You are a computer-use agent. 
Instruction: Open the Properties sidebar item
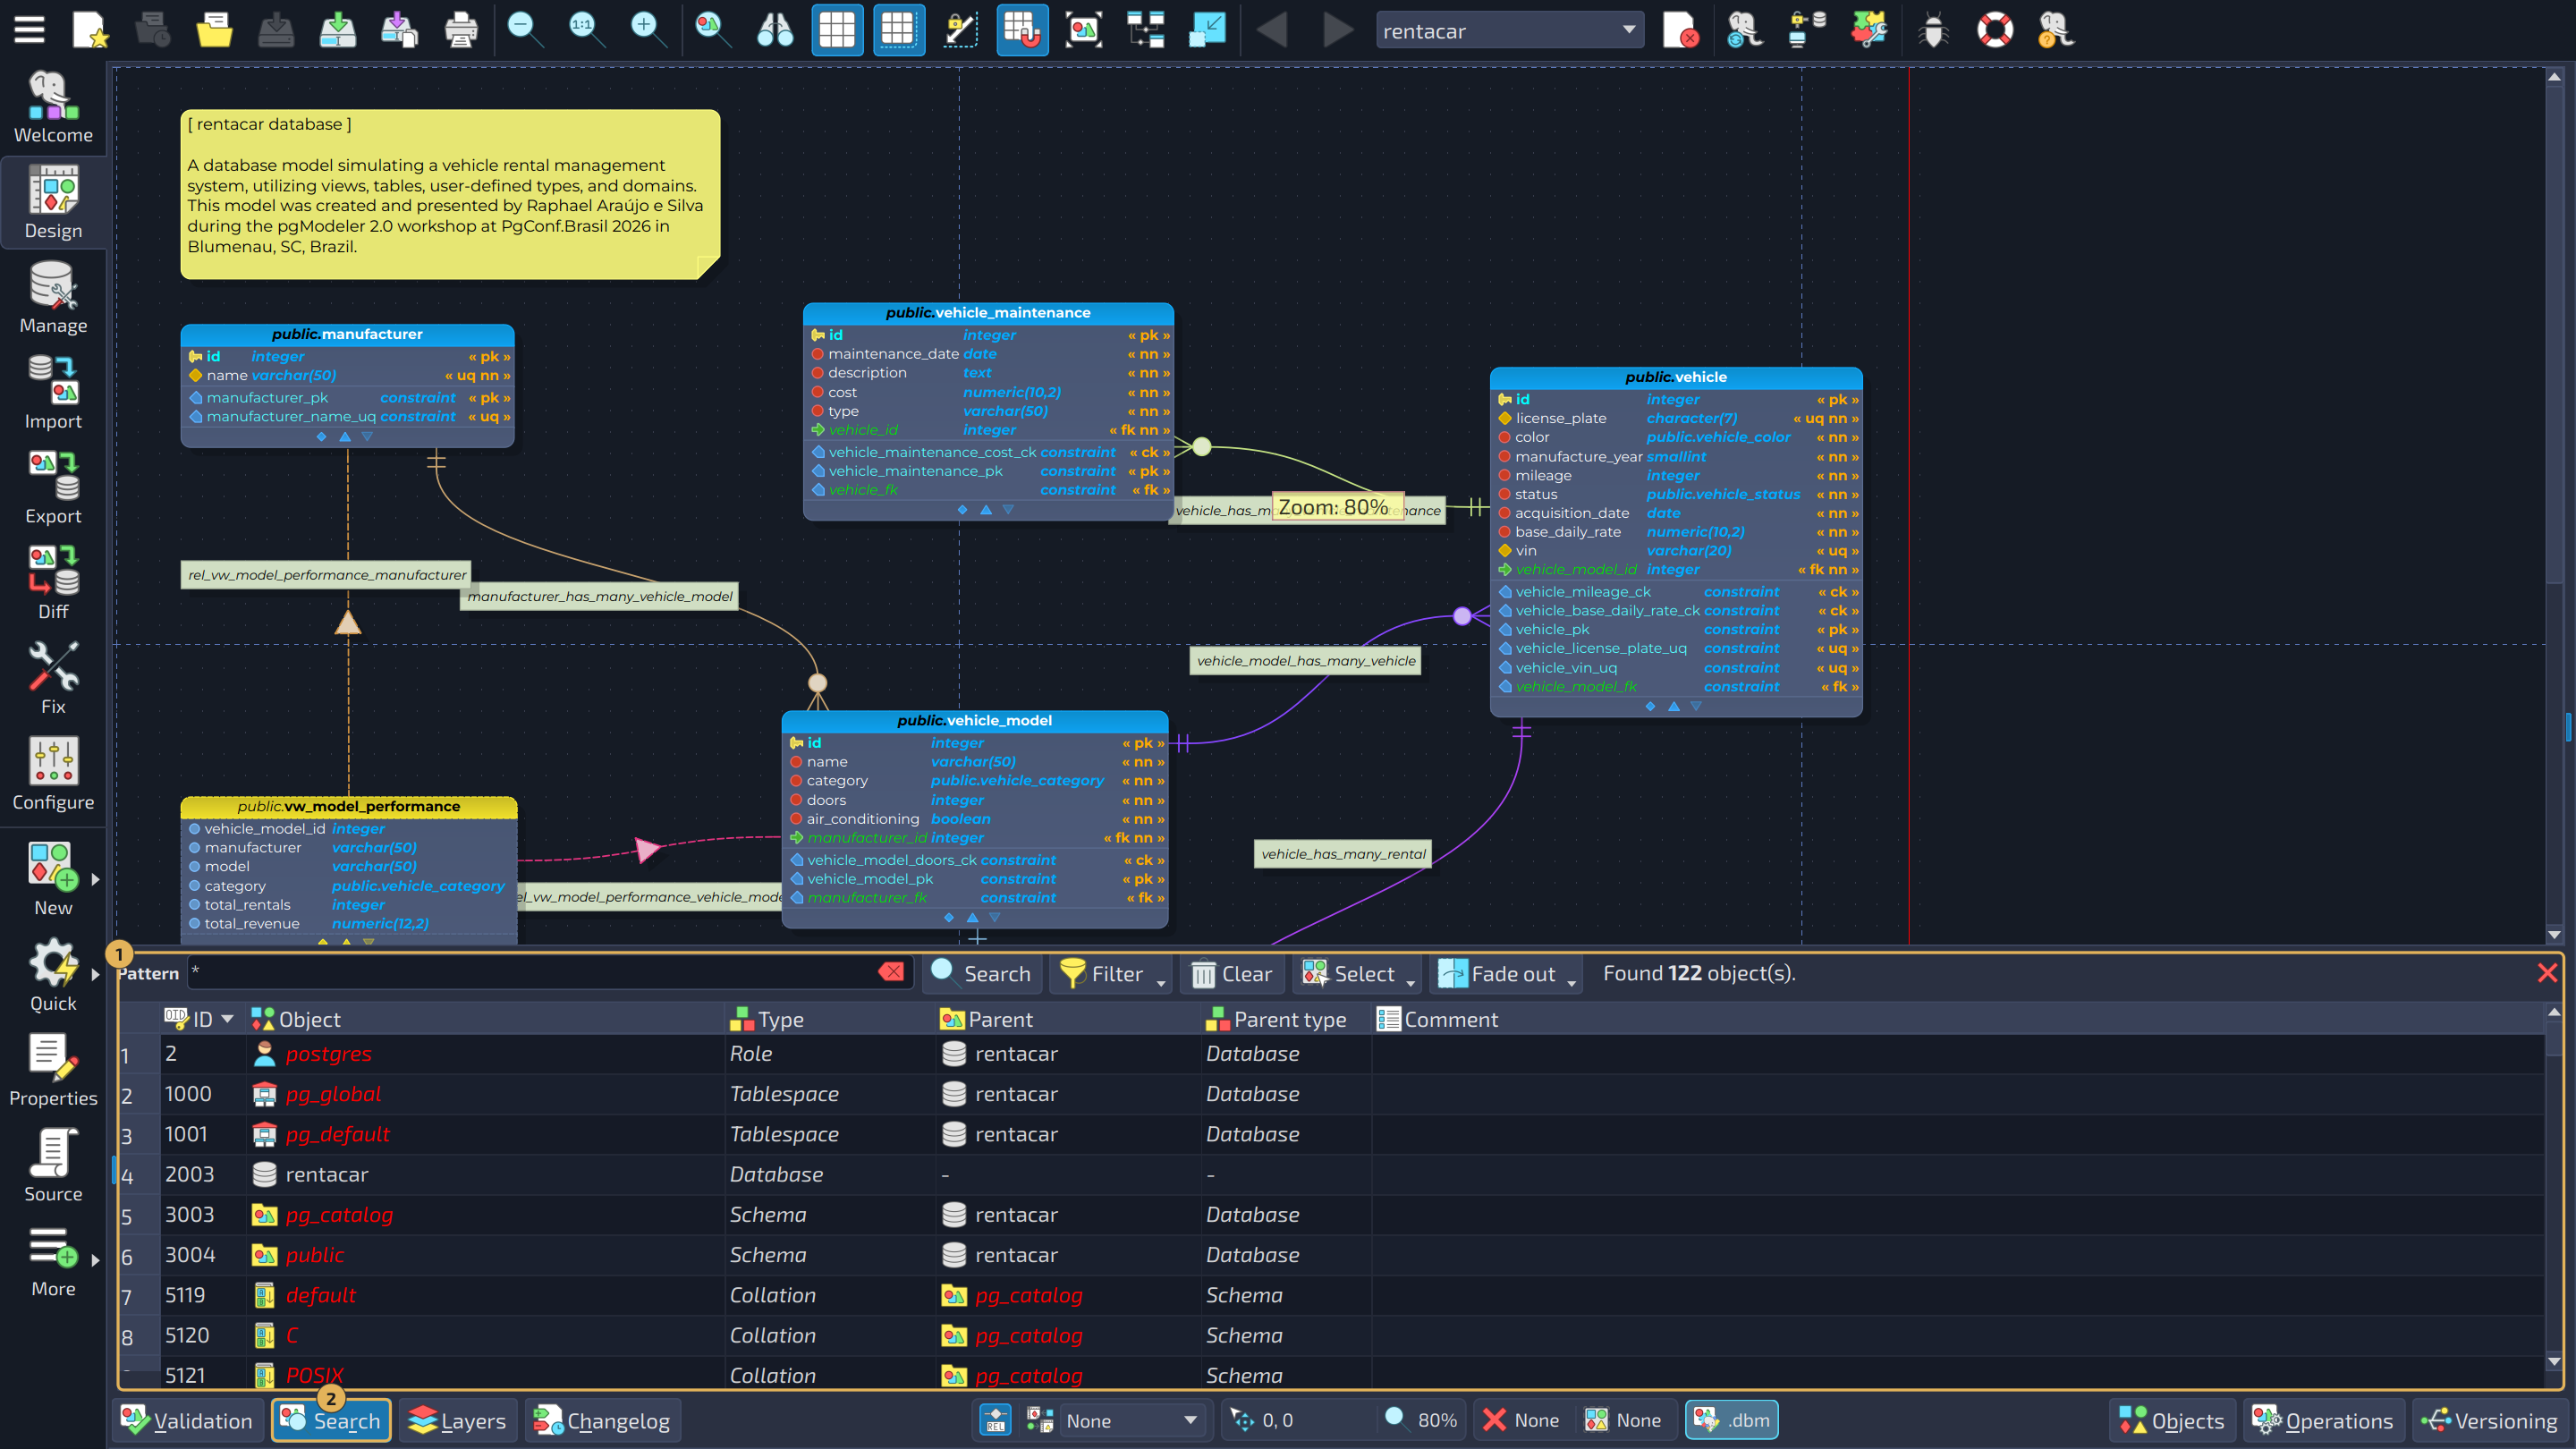53,1070
